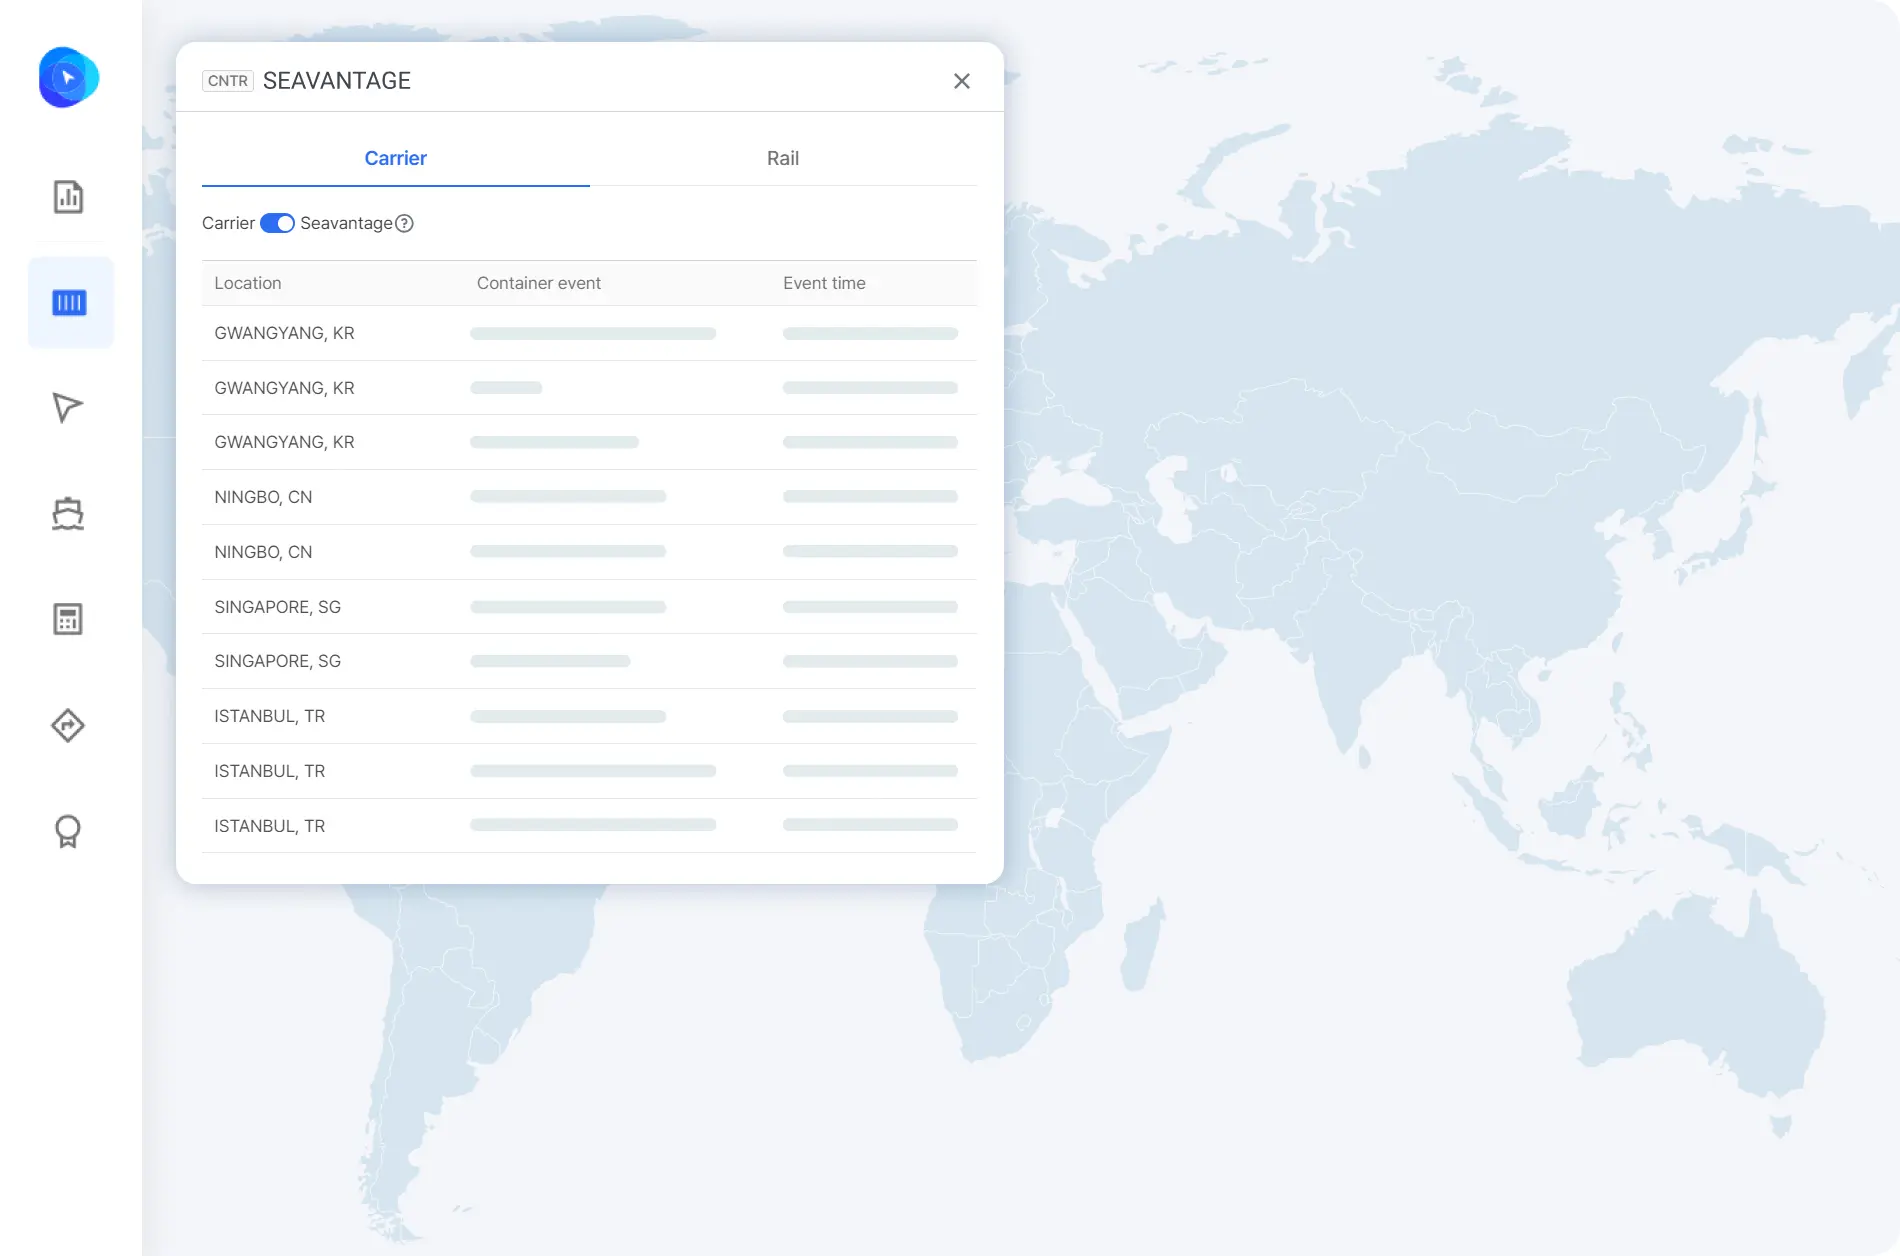Open the report chart sidebar icon
The width and height of the screenshot is (1900, 1256).
pos(68,197)
